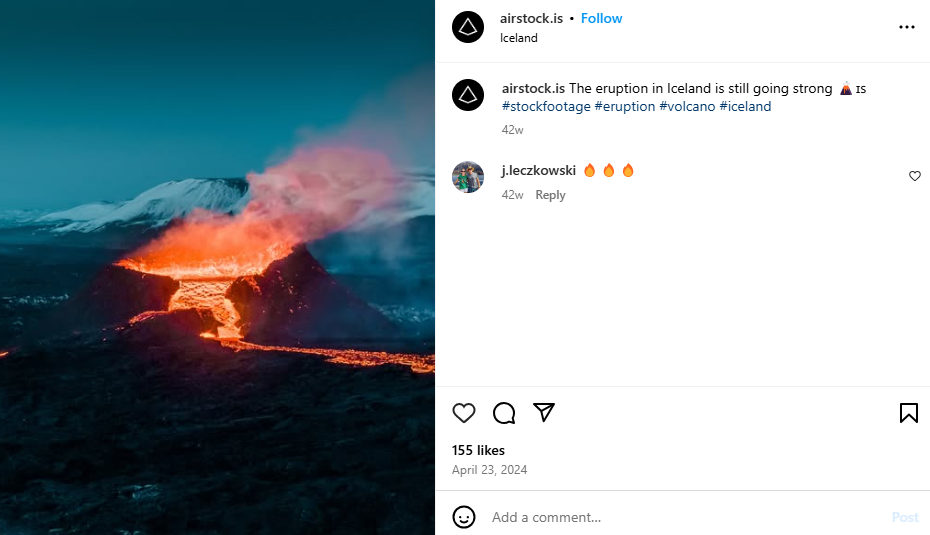The width and height of the screenshot is (930, 535).
Task: Click airstock.is avatar beside caption
Action: pyautogui.click(x=468, y=95)
